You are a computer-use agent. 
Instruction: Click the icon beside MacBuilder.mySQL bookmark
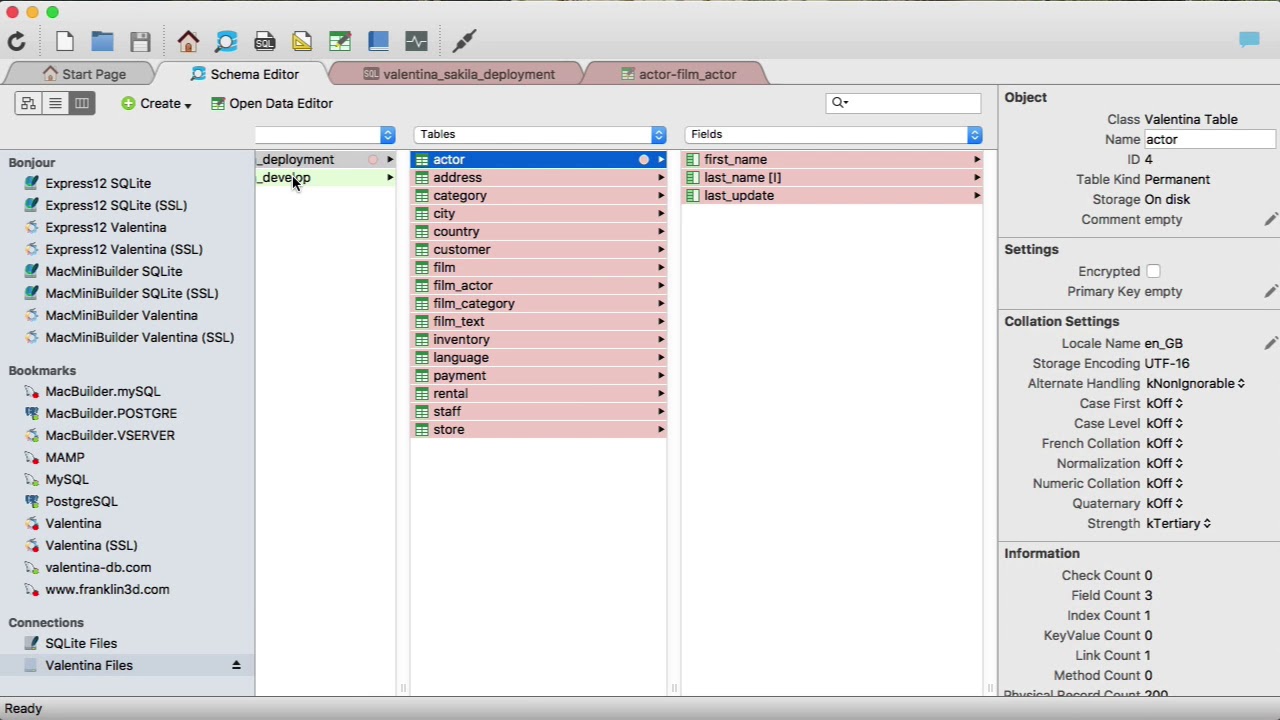[32, 391]
